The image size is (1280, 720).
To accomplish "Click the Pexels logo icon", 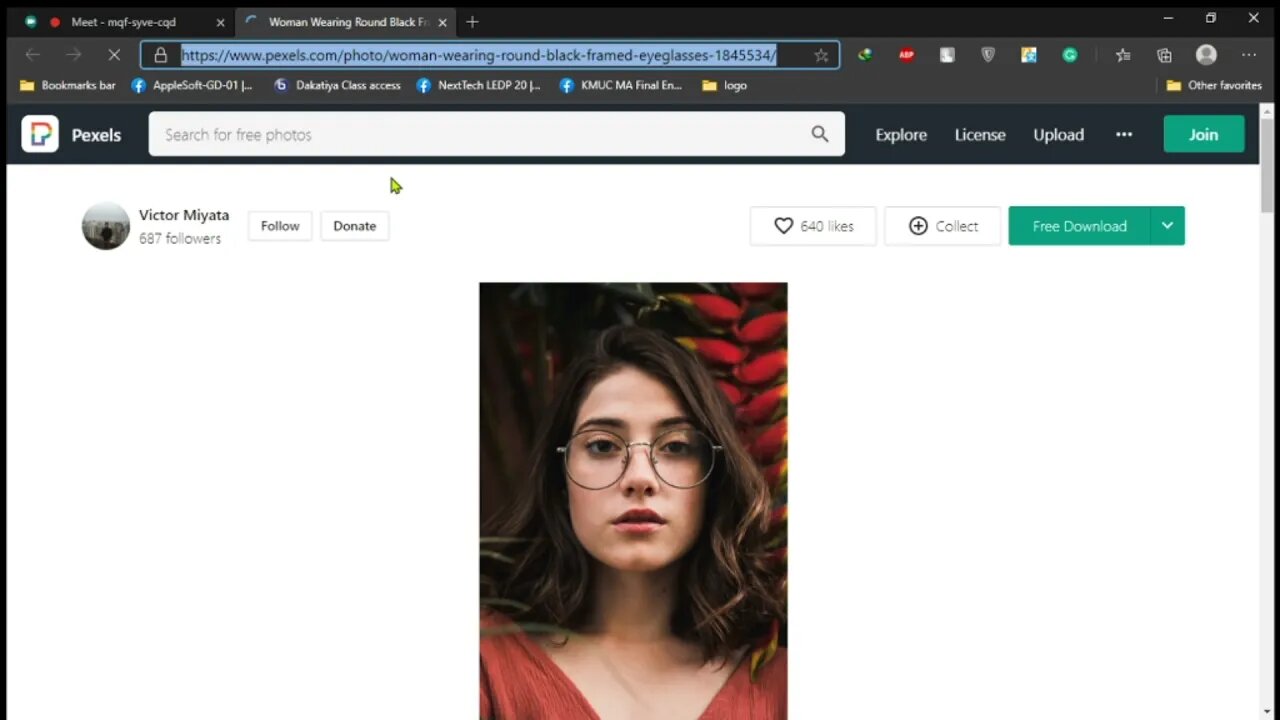I will [40, 134].
